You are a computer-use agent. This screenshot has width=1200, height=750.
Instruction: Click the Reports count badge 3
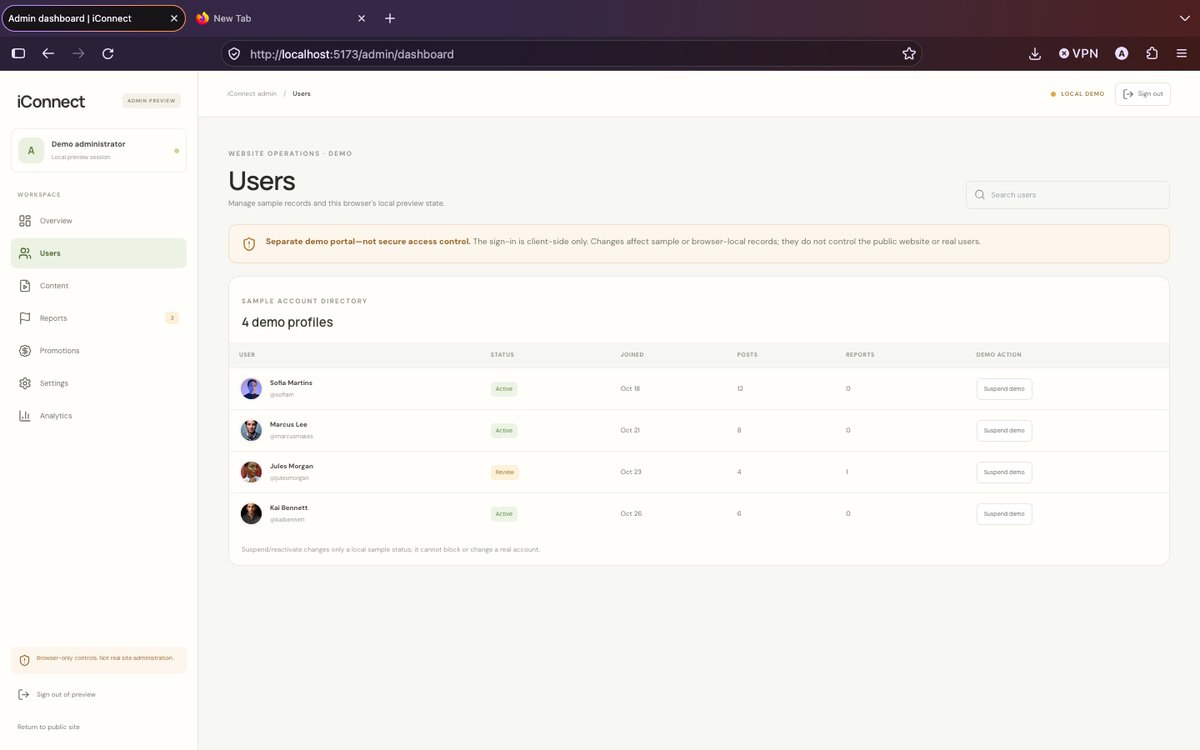coord(172,318)
